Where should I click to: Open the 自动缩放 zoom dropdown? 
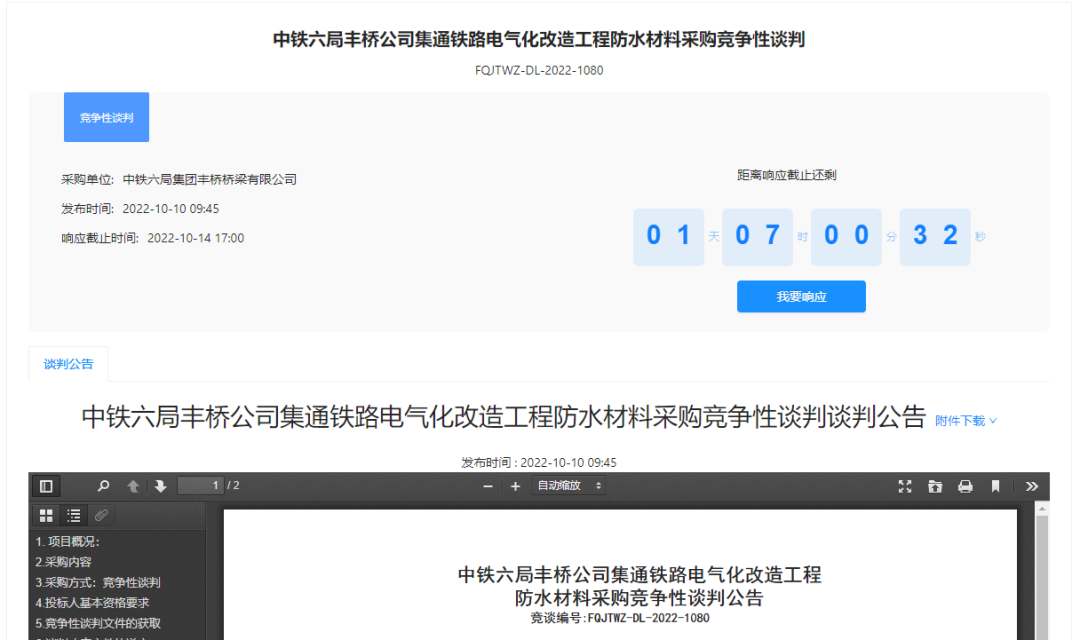[569, 486]
